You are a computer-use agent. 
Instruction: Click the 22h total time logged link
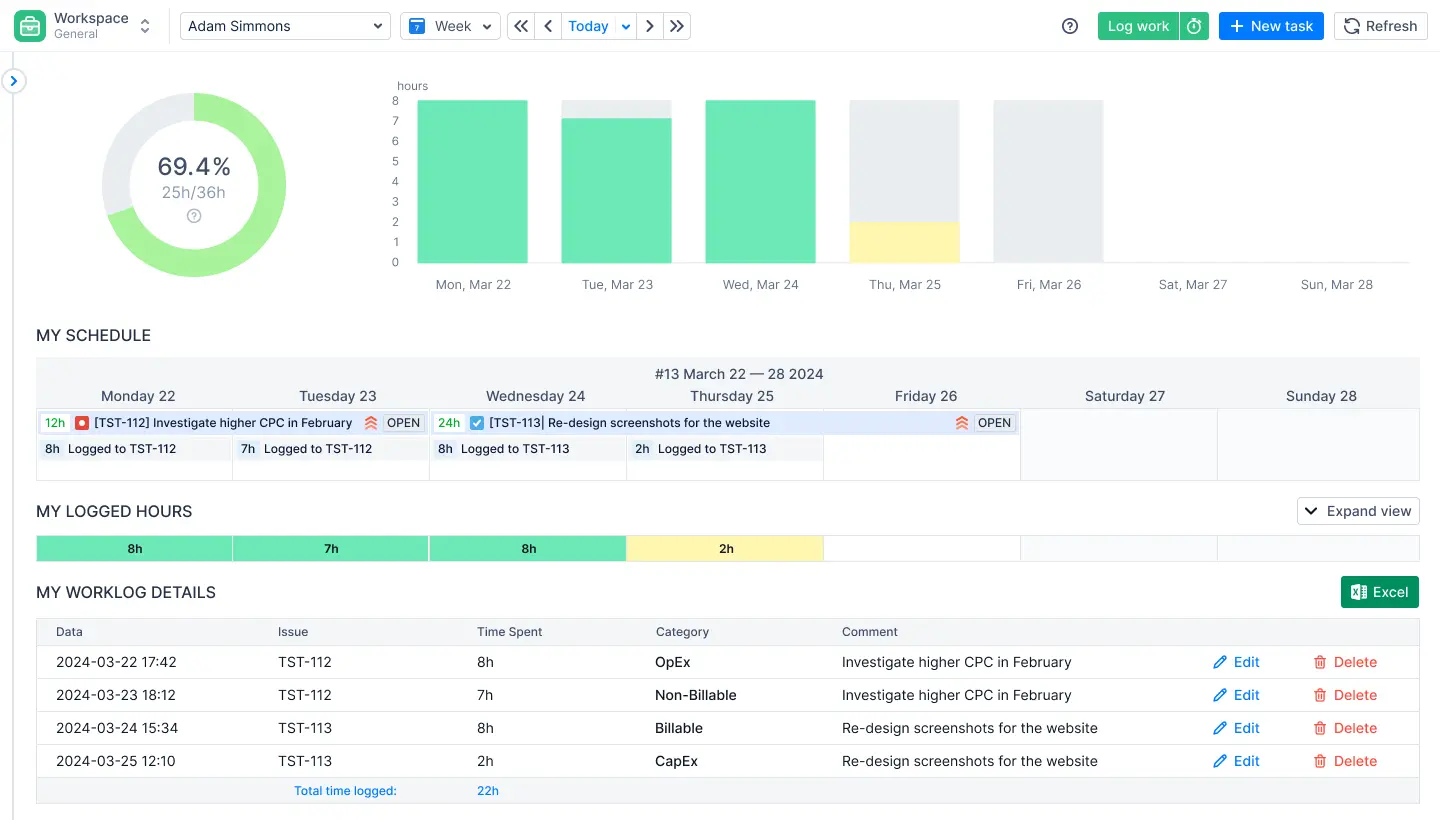click(487, 790)
